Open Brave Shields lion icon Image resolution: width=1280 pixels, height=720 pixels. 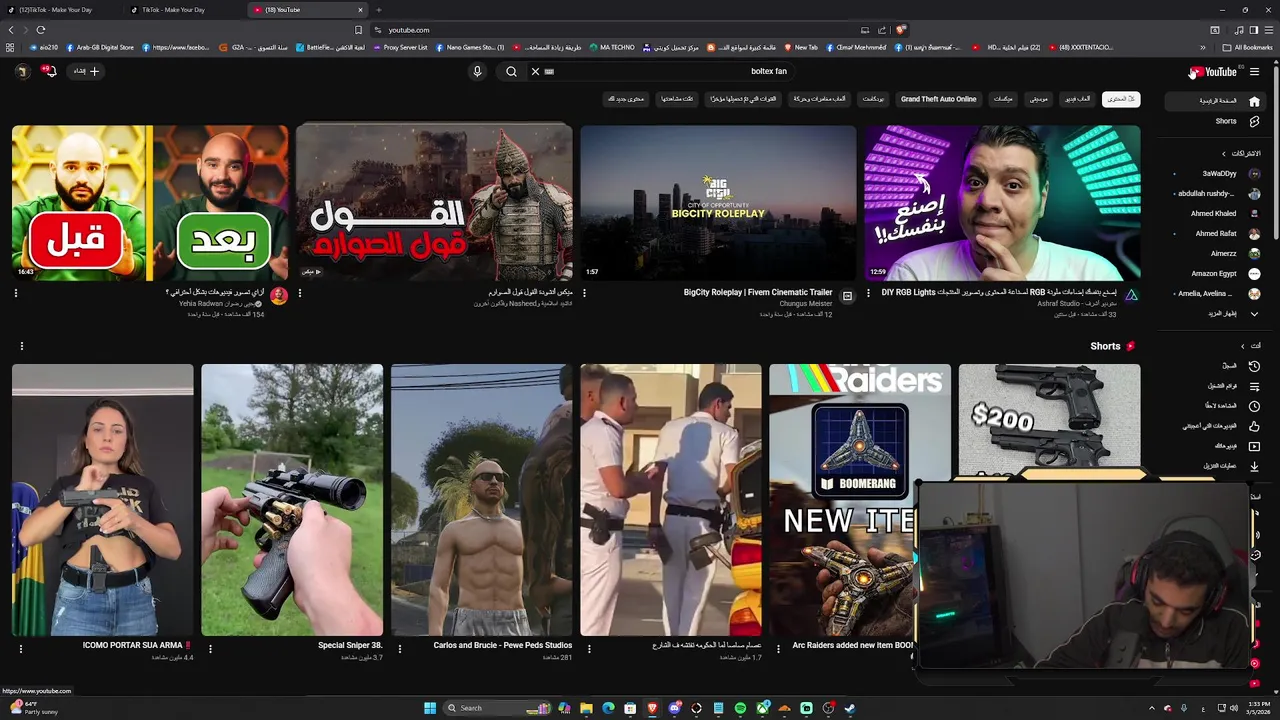point(900,30)
